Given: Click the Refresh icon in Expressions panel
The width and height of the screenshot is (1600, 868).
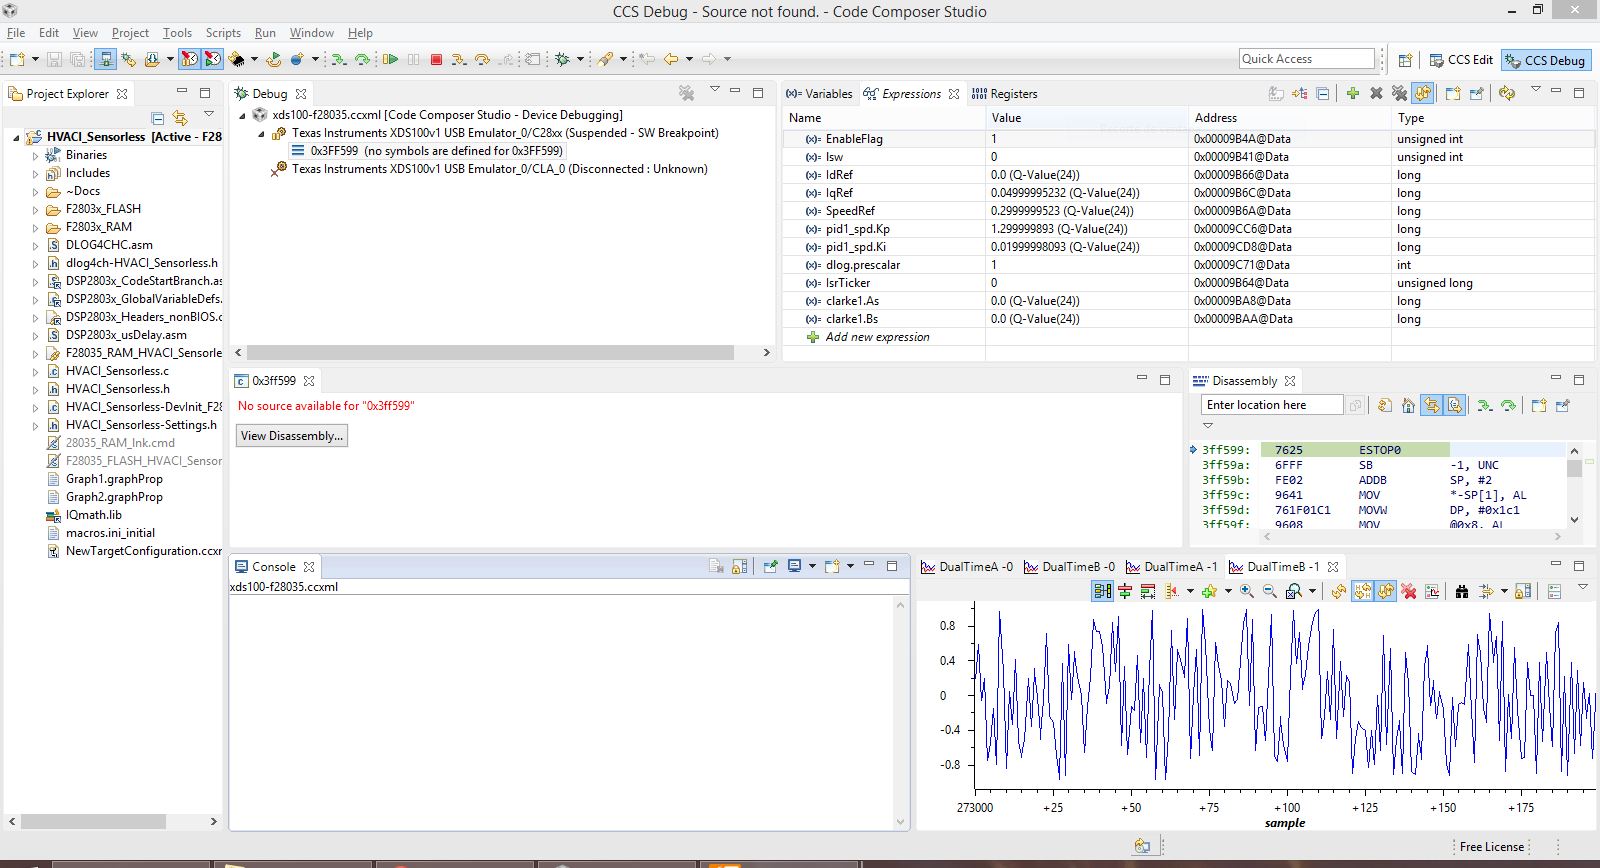Looking at the screenshot, I should click(1506, 93).
